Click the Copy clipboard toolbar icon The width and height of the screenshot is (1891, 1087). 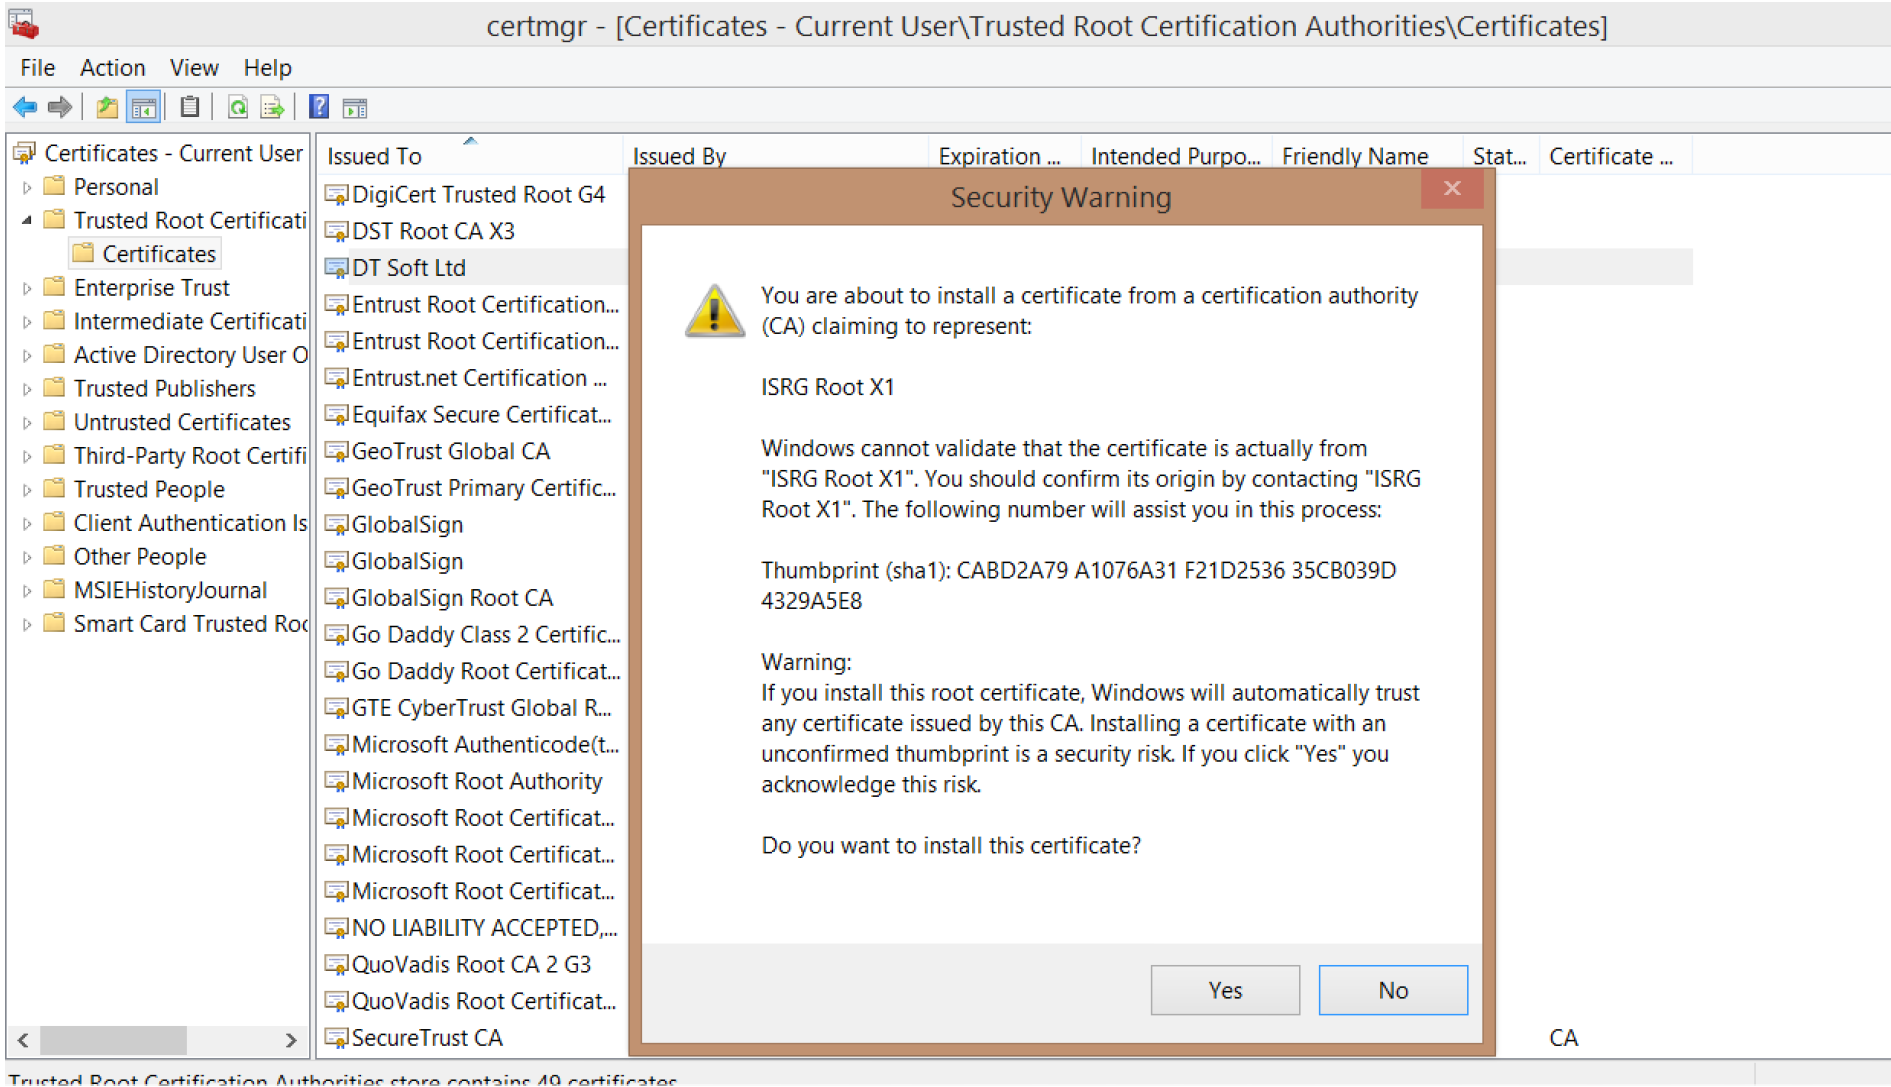pos(190,107)
